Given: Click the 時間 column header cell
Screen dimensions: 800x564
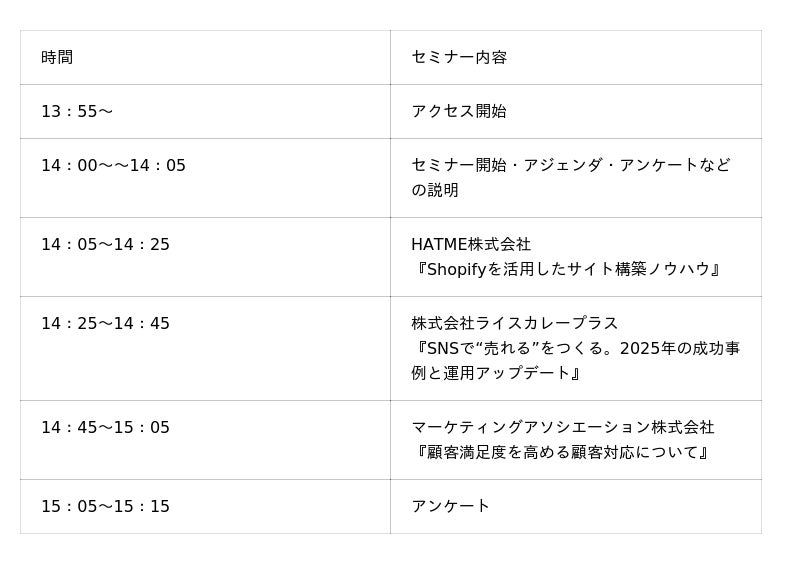Looking at the screenshot, I should [x=57, y=57].
